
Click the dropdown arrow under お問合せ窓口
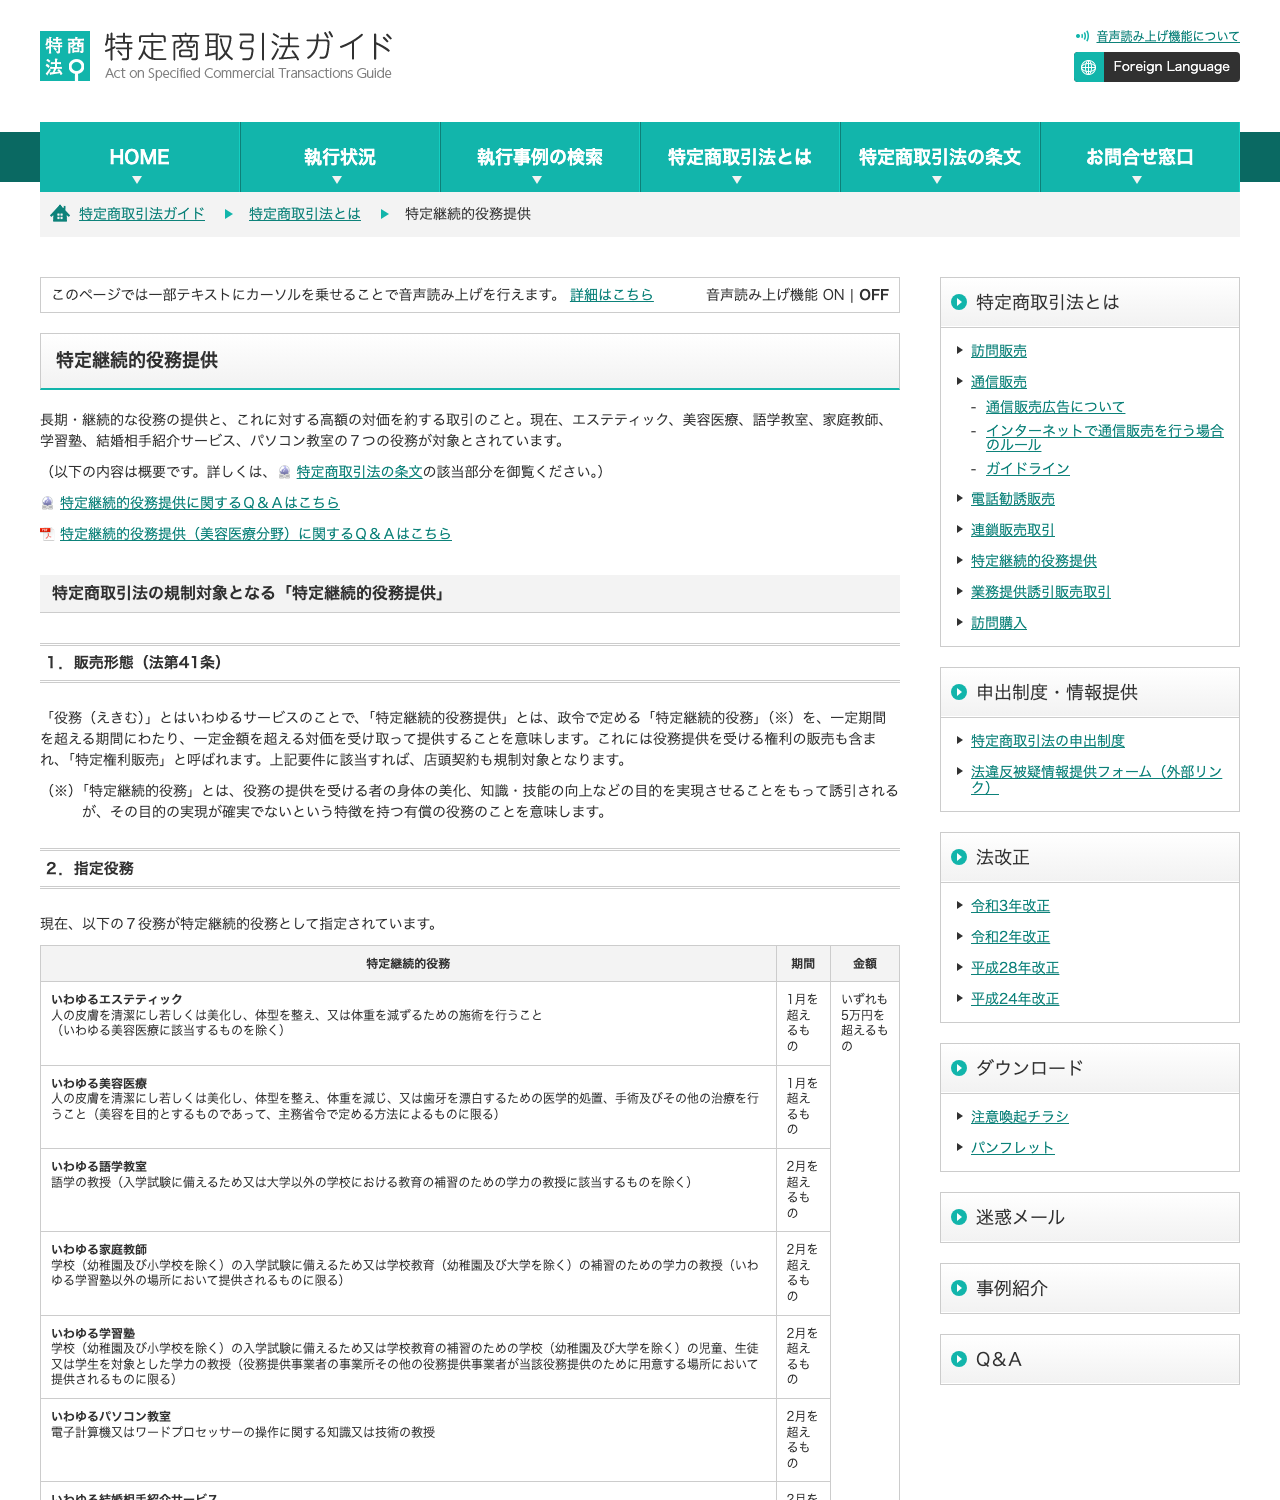[1137, 180]
